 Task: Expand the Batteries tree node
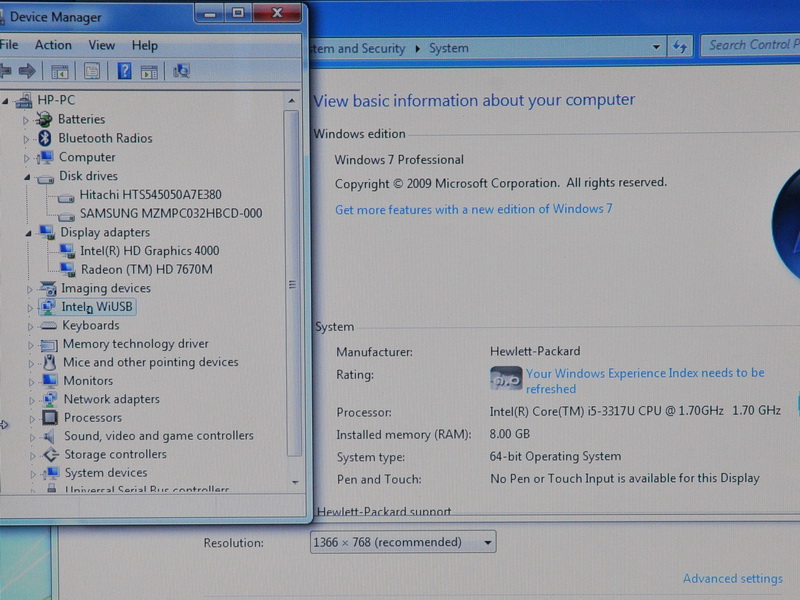[26, 120]
